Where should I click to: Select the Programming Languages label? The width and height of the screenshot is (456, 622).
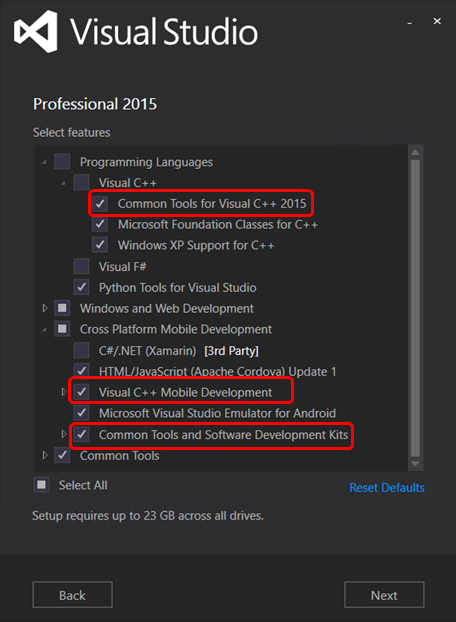pos(146,162)
